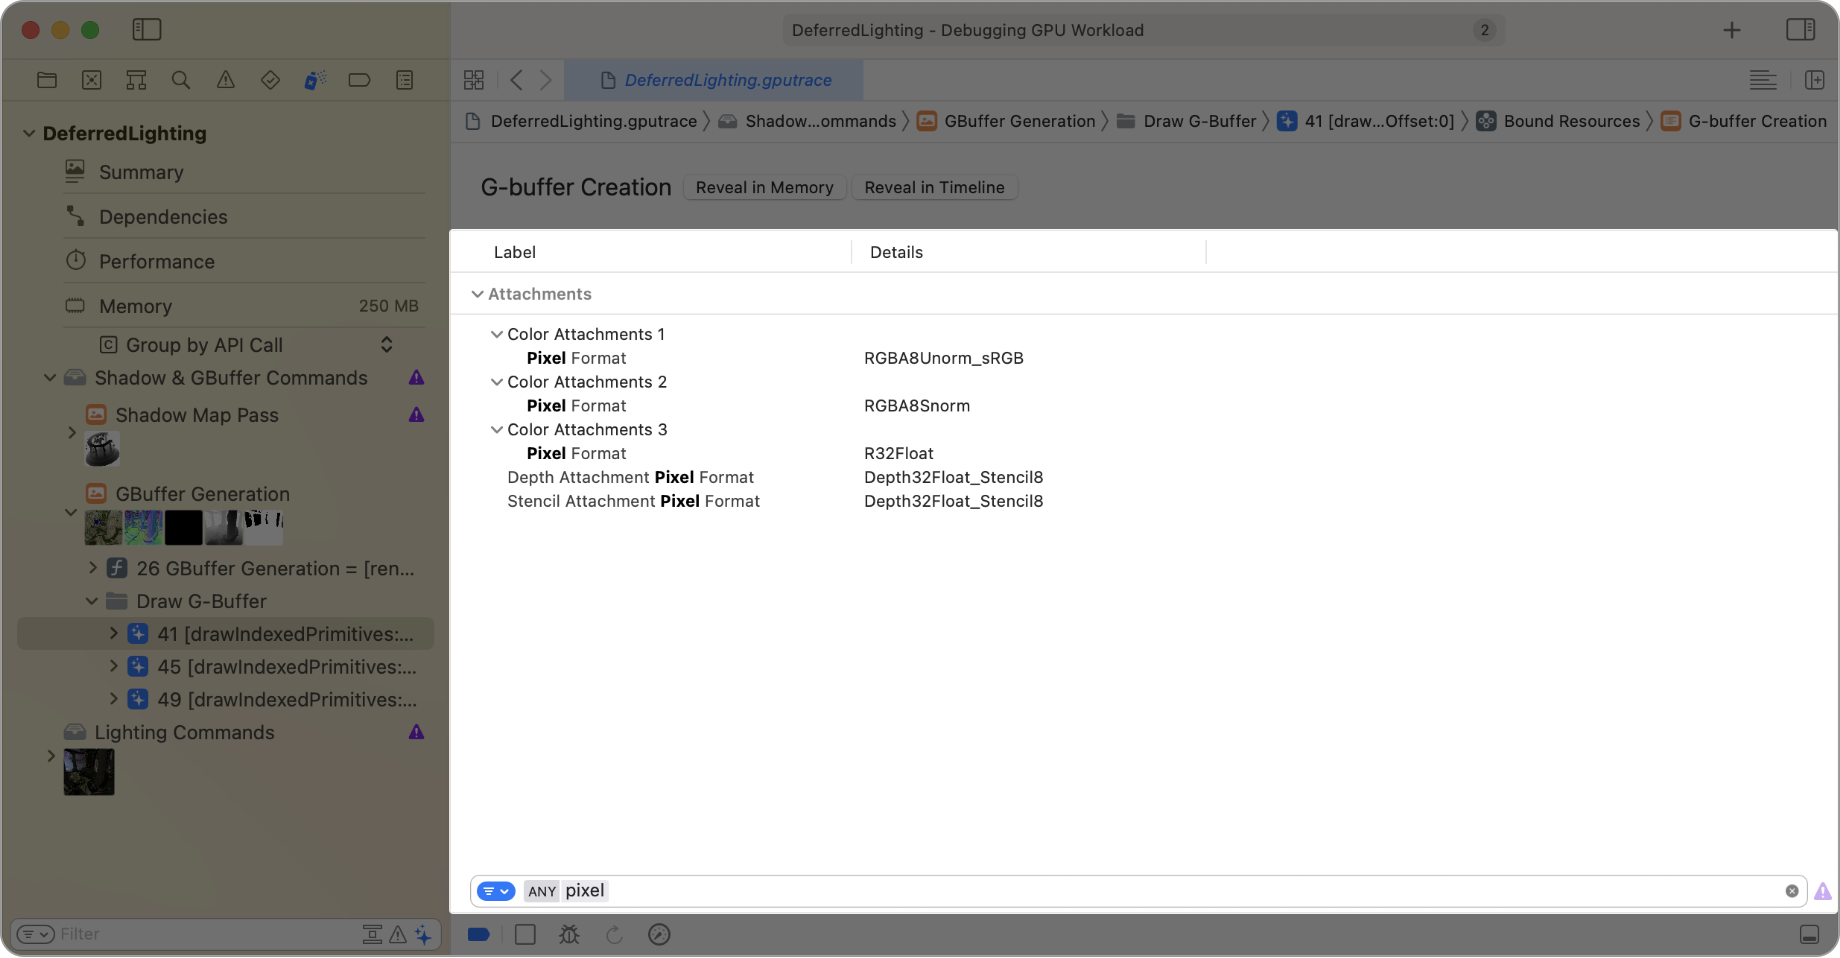1840x958 pixels.
Task: Open the Issues navigator warning triangle
Action: (x=225, y=80)
